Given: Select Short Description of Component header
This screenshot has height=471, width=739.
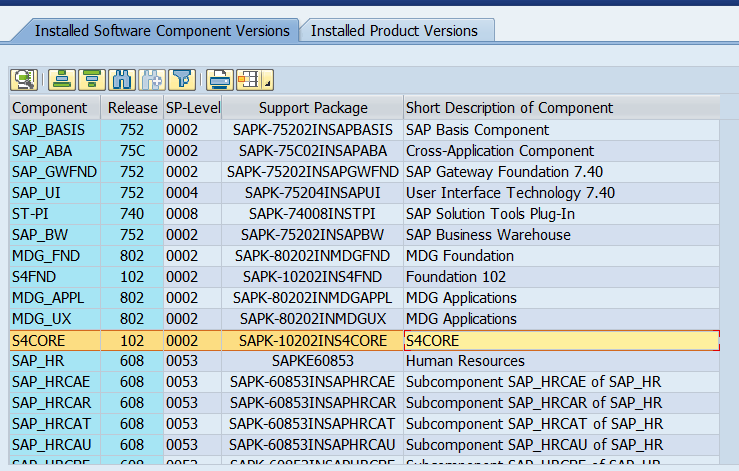Looking at the screenshot, I should click(561, 108).
